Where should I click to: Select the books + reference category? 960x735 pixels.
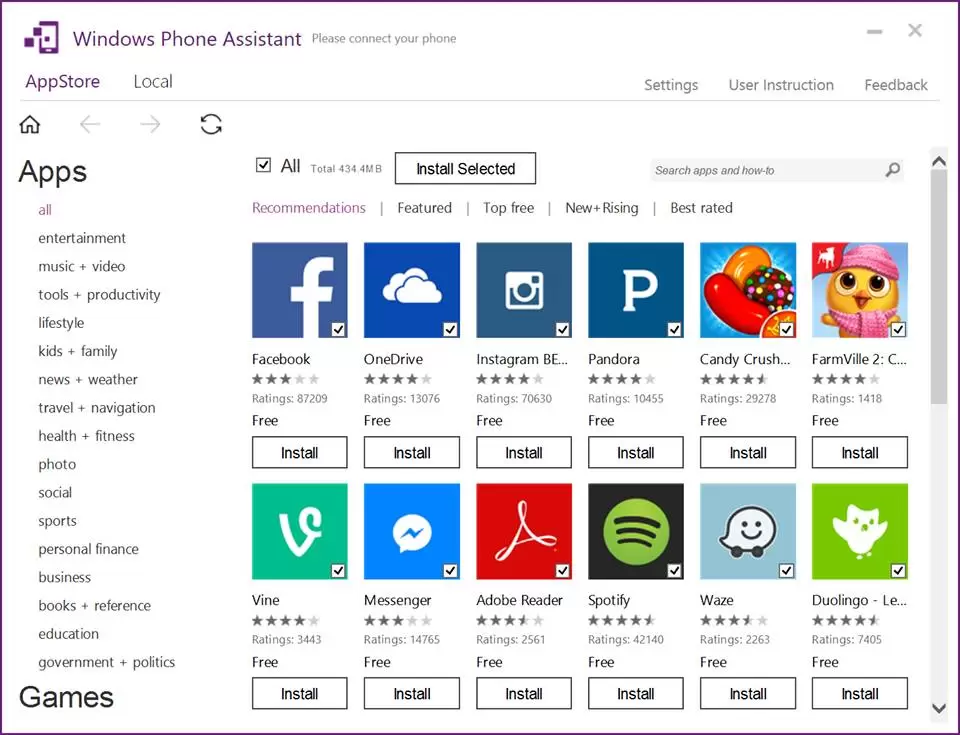(x=94, y=606)
